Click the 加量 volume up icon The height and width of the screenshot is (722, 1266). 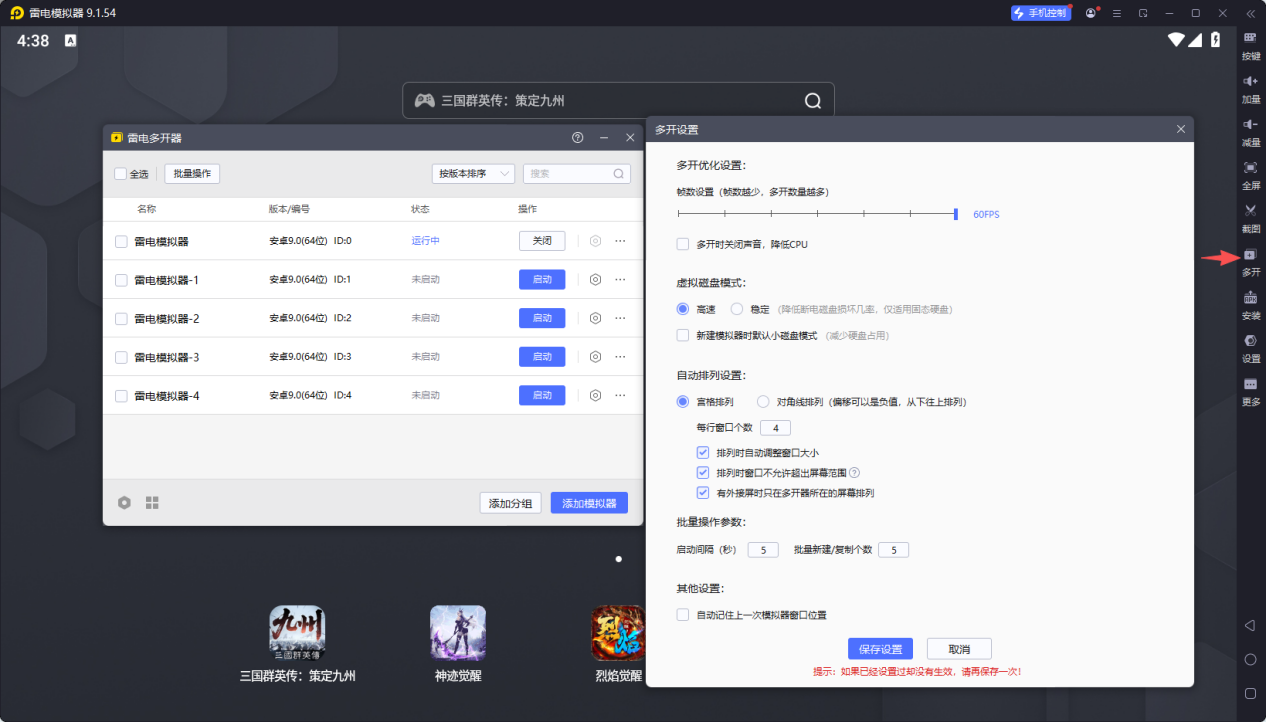tap(1250, 82)
